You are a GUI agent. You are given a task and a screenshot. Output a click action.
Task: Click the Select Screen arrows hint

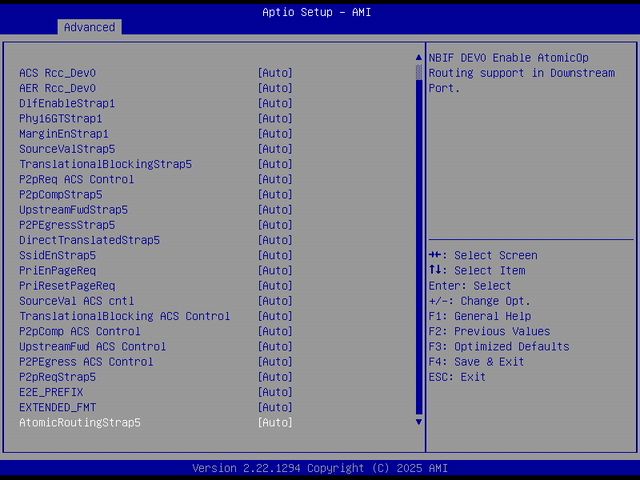pyautogui.click(x=483, y=256)
